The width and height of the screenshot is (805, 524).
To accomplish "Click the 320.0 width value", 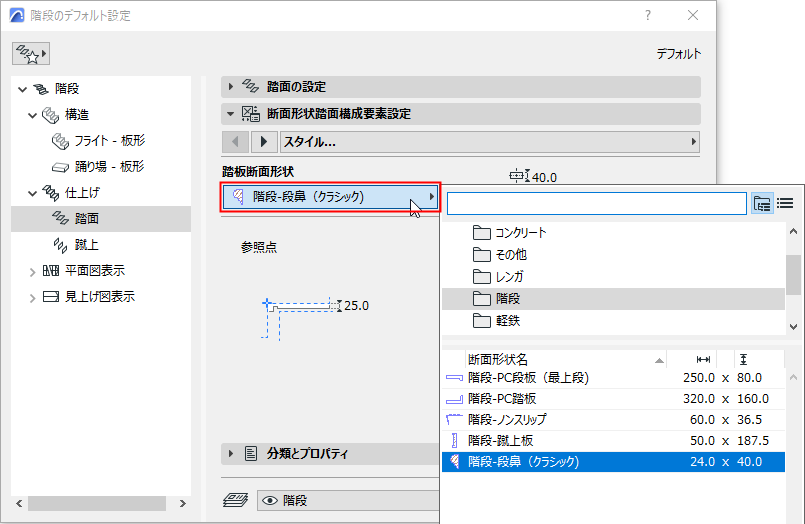I will pos(699,399).
